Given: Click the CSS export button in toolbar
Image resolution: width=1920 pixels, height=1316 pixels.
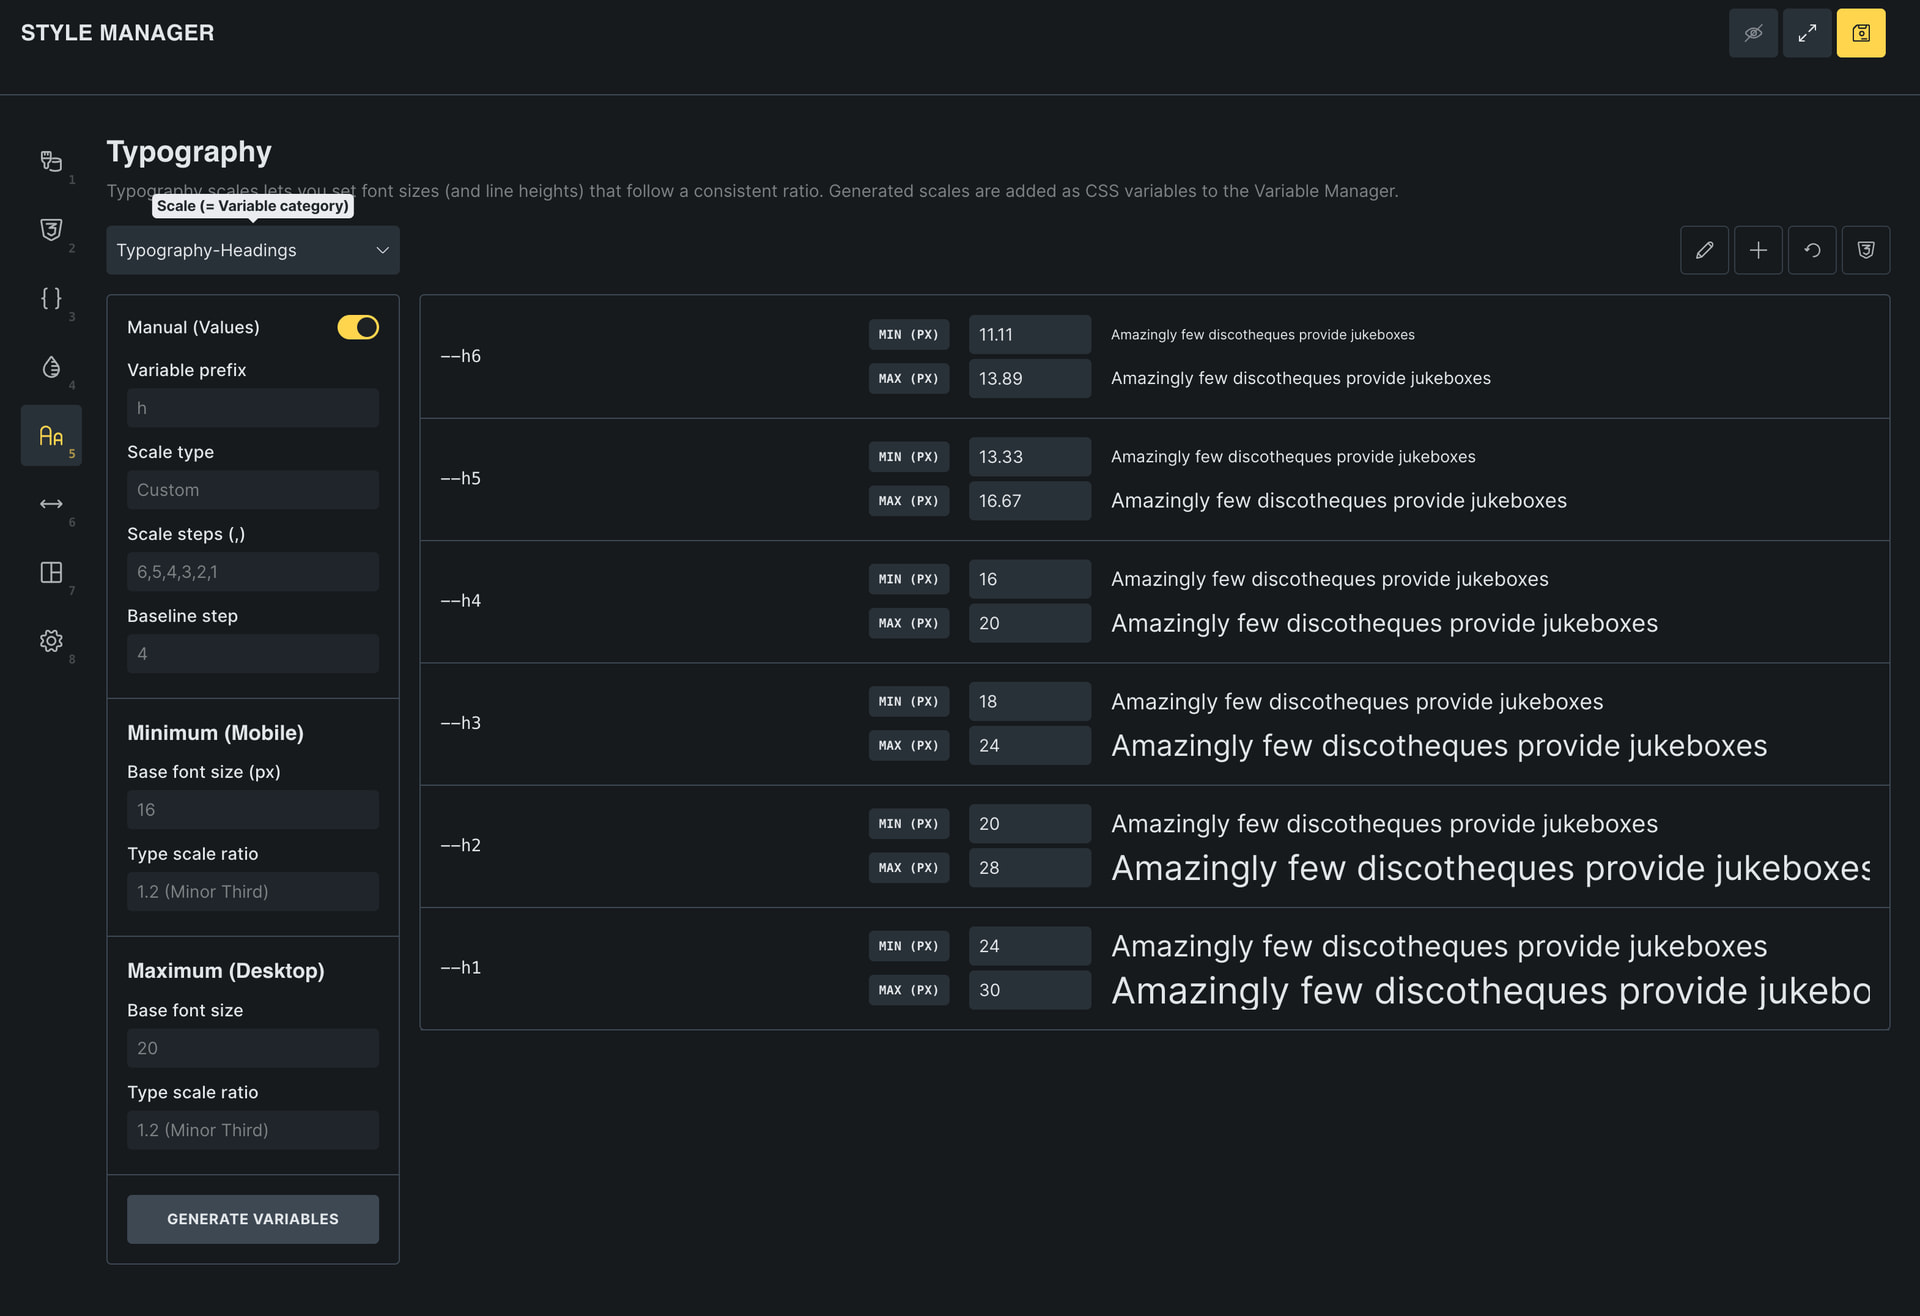Looking at the screenshot, I should pyautogui.click(x=1865, y=250).
